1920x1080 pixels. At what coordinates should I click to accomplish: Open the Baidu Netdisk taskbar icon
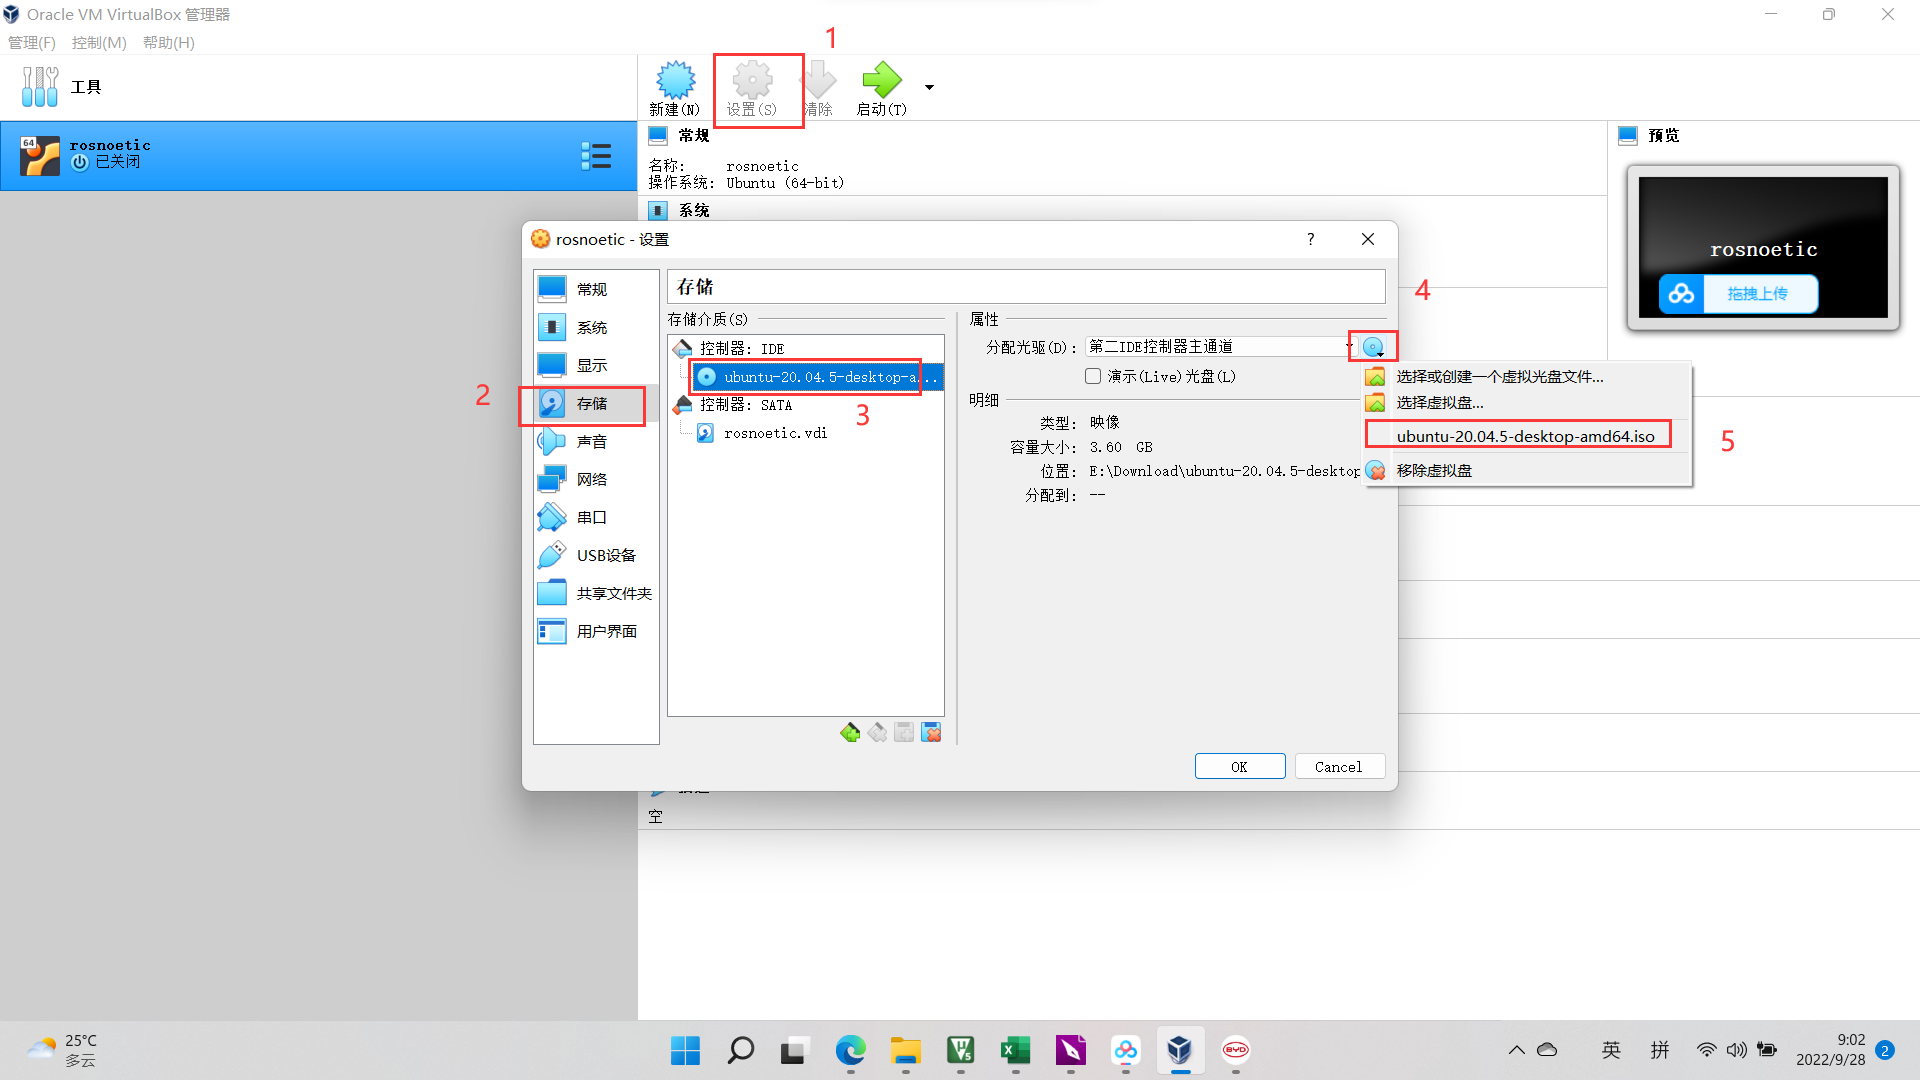(x=1126, y=1050)
